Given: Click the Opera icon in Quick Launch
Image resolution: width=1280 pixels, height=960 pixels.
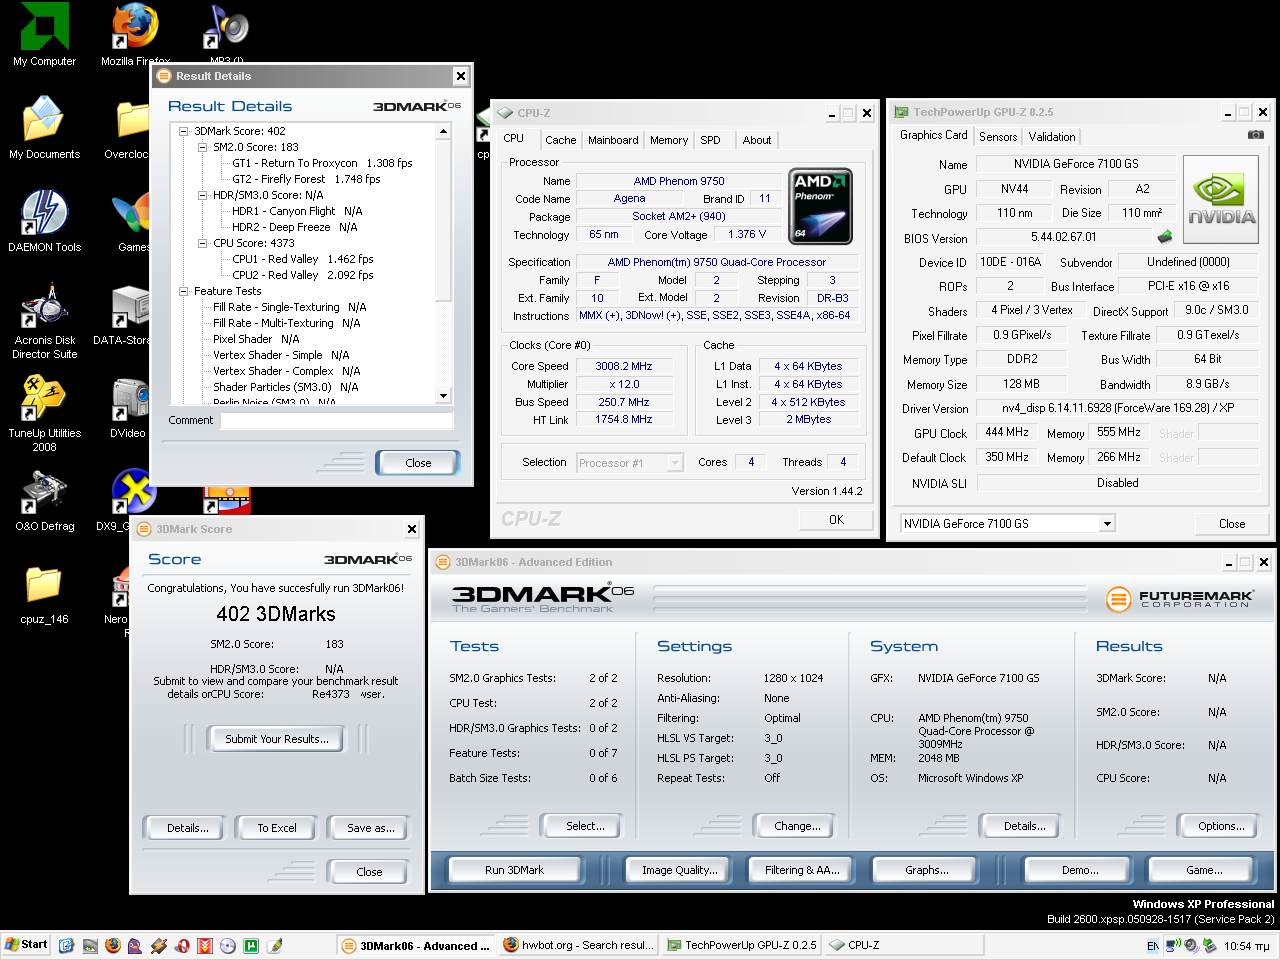Looking at the screenshot, I should tap(181, 945).
